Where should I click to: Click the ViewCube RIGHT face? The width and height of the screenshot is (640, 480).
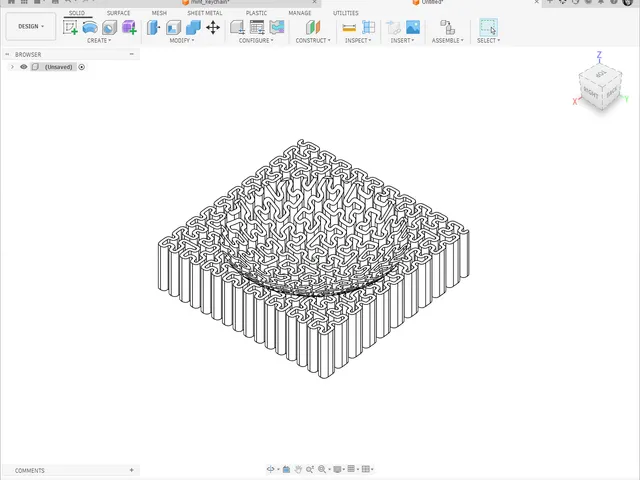(x=591, y=94)
